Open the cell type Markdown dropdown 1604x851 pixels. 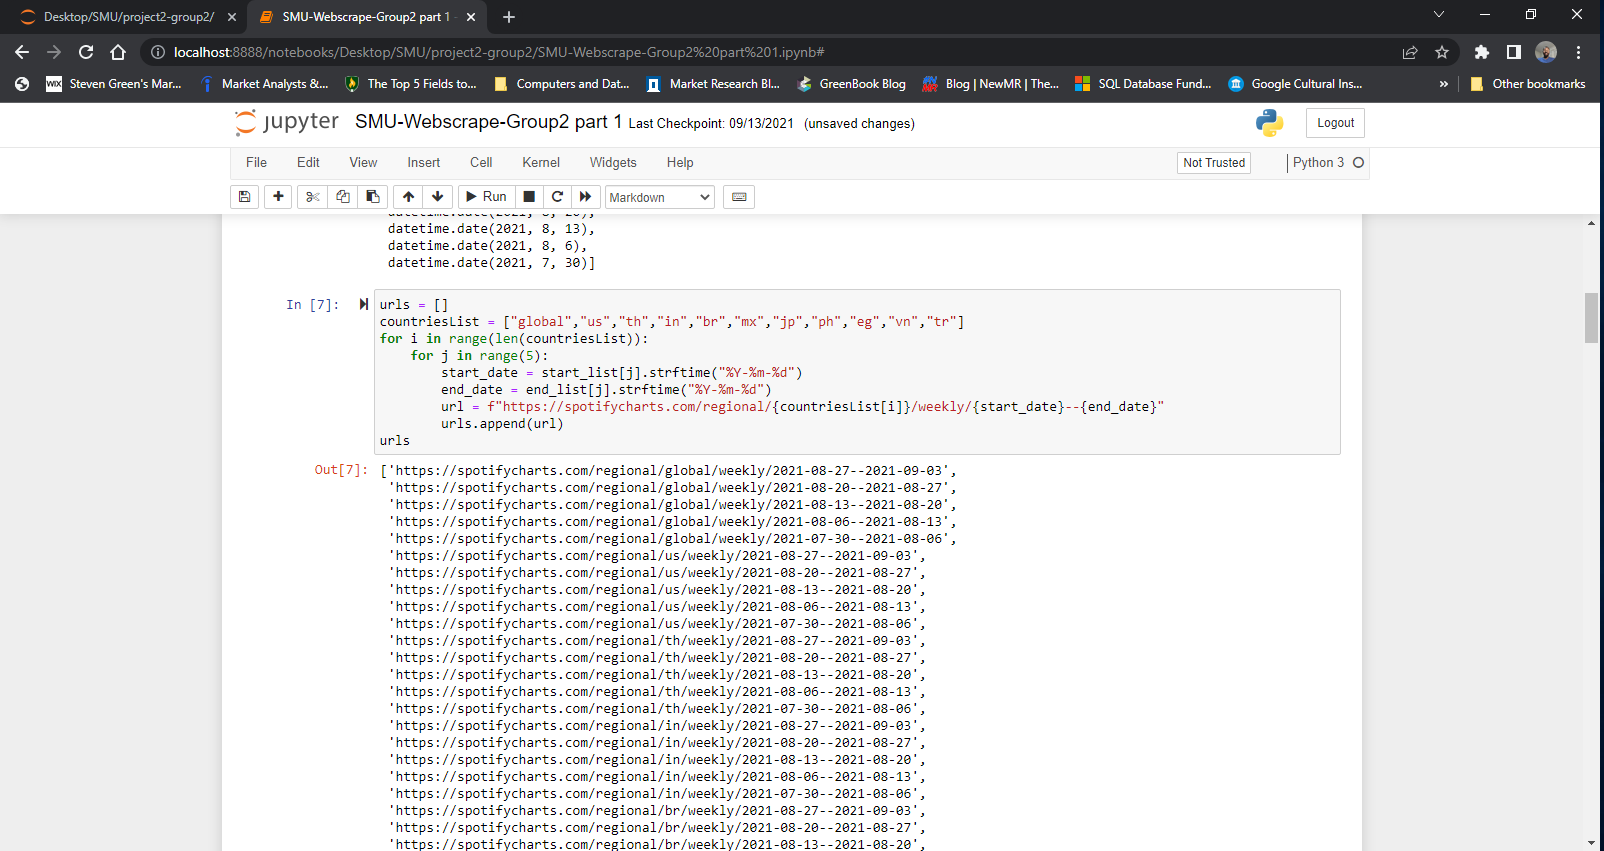pos(660,197)
